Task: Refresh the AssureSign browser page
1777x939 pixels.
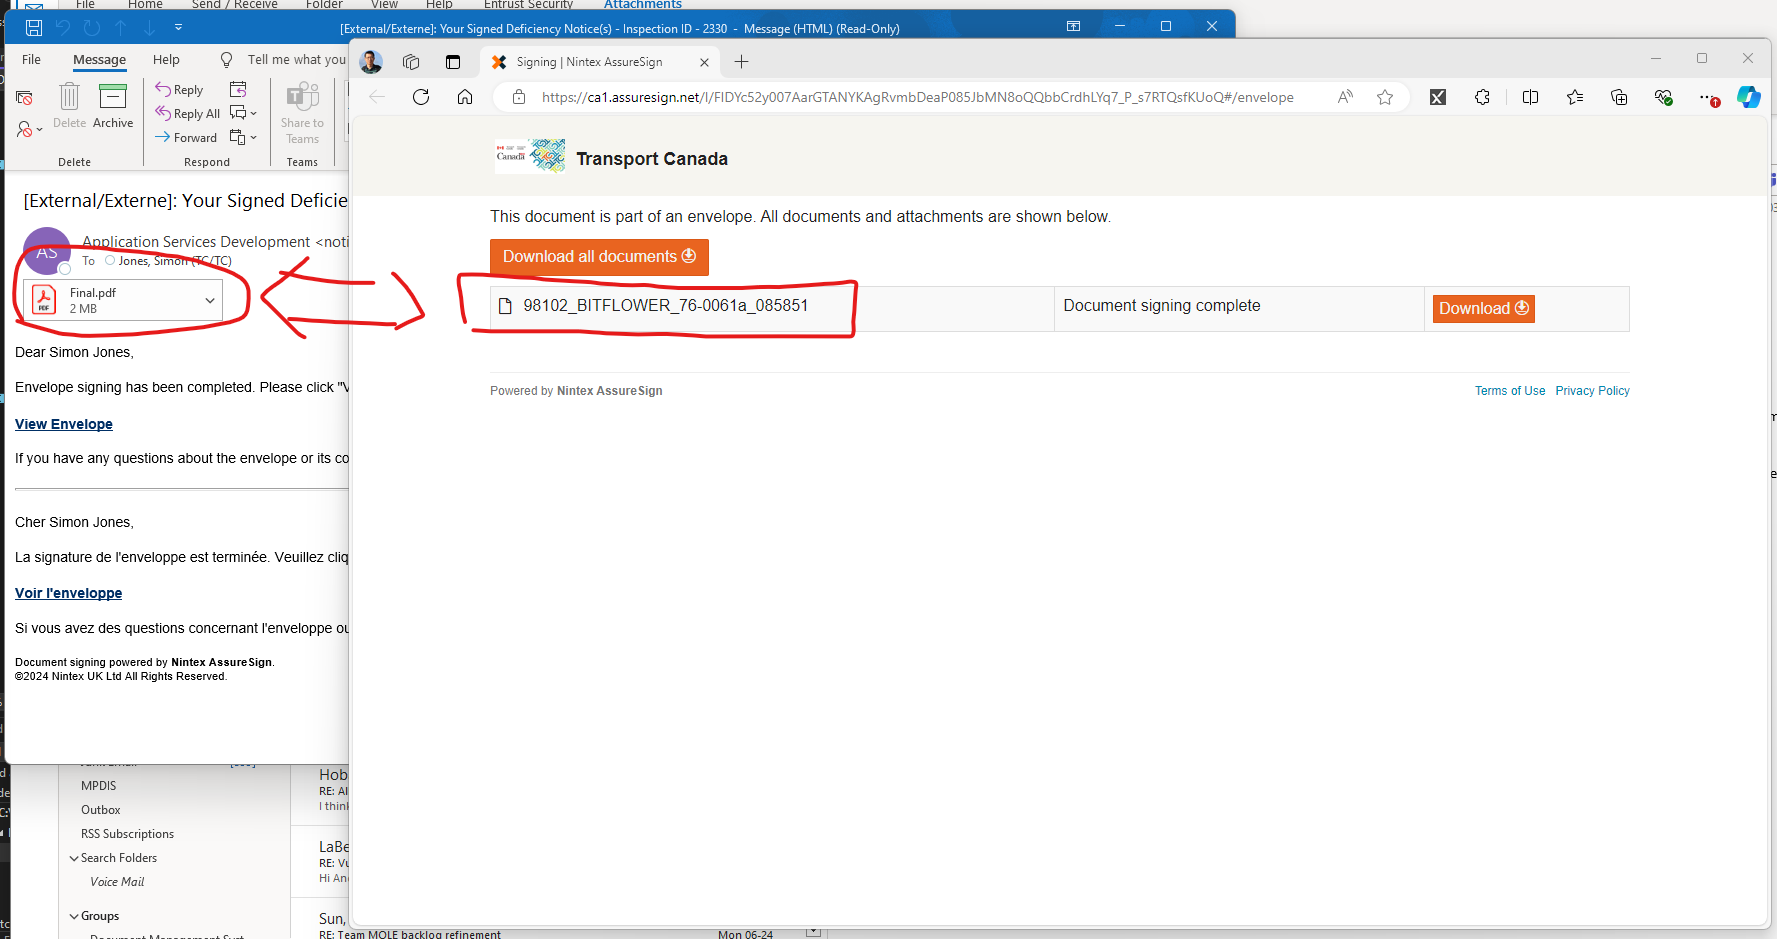Action: click(x=421, y=97)
